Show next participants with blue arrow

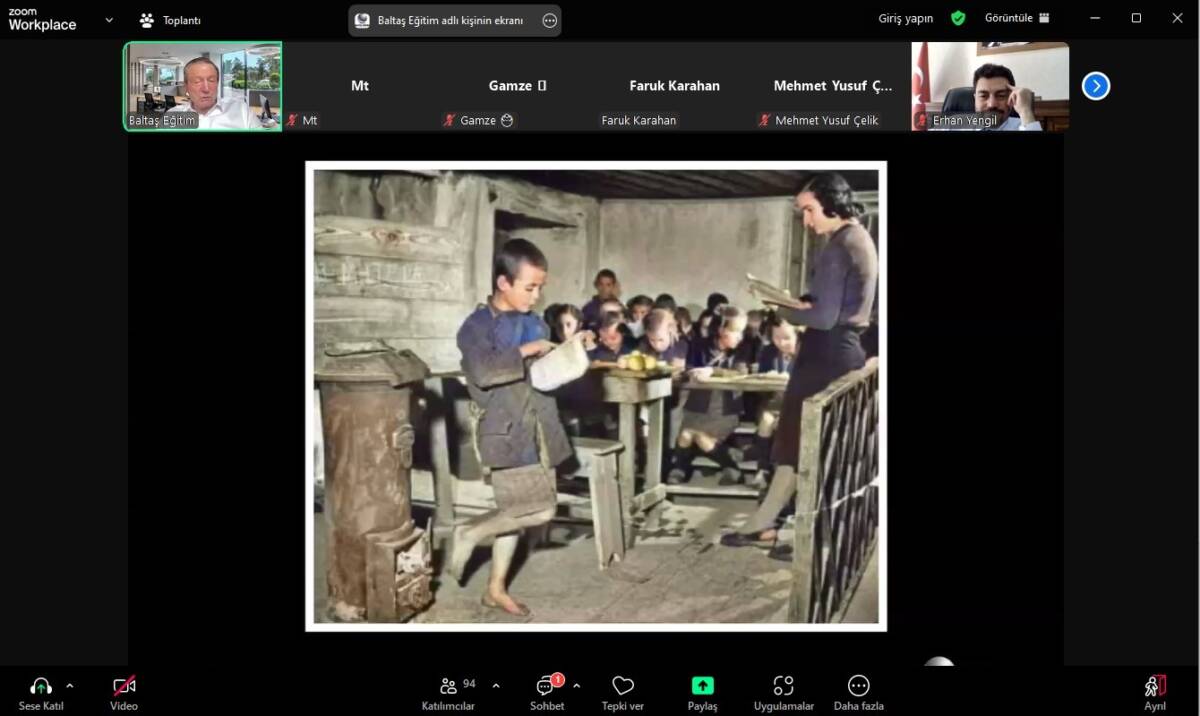(1096, 86)
